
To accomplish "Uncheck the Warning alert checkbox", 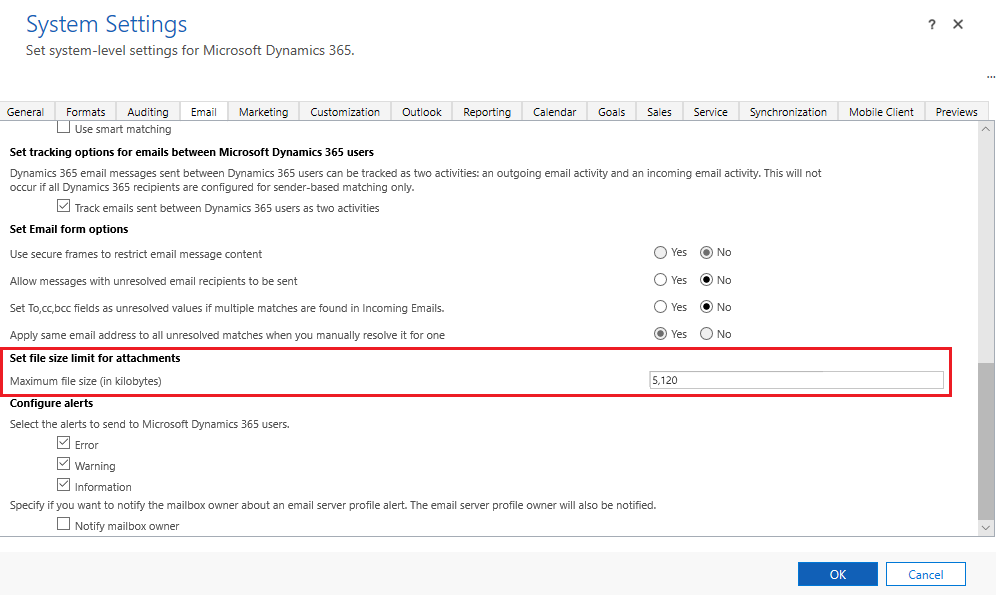I will [64, 464].
